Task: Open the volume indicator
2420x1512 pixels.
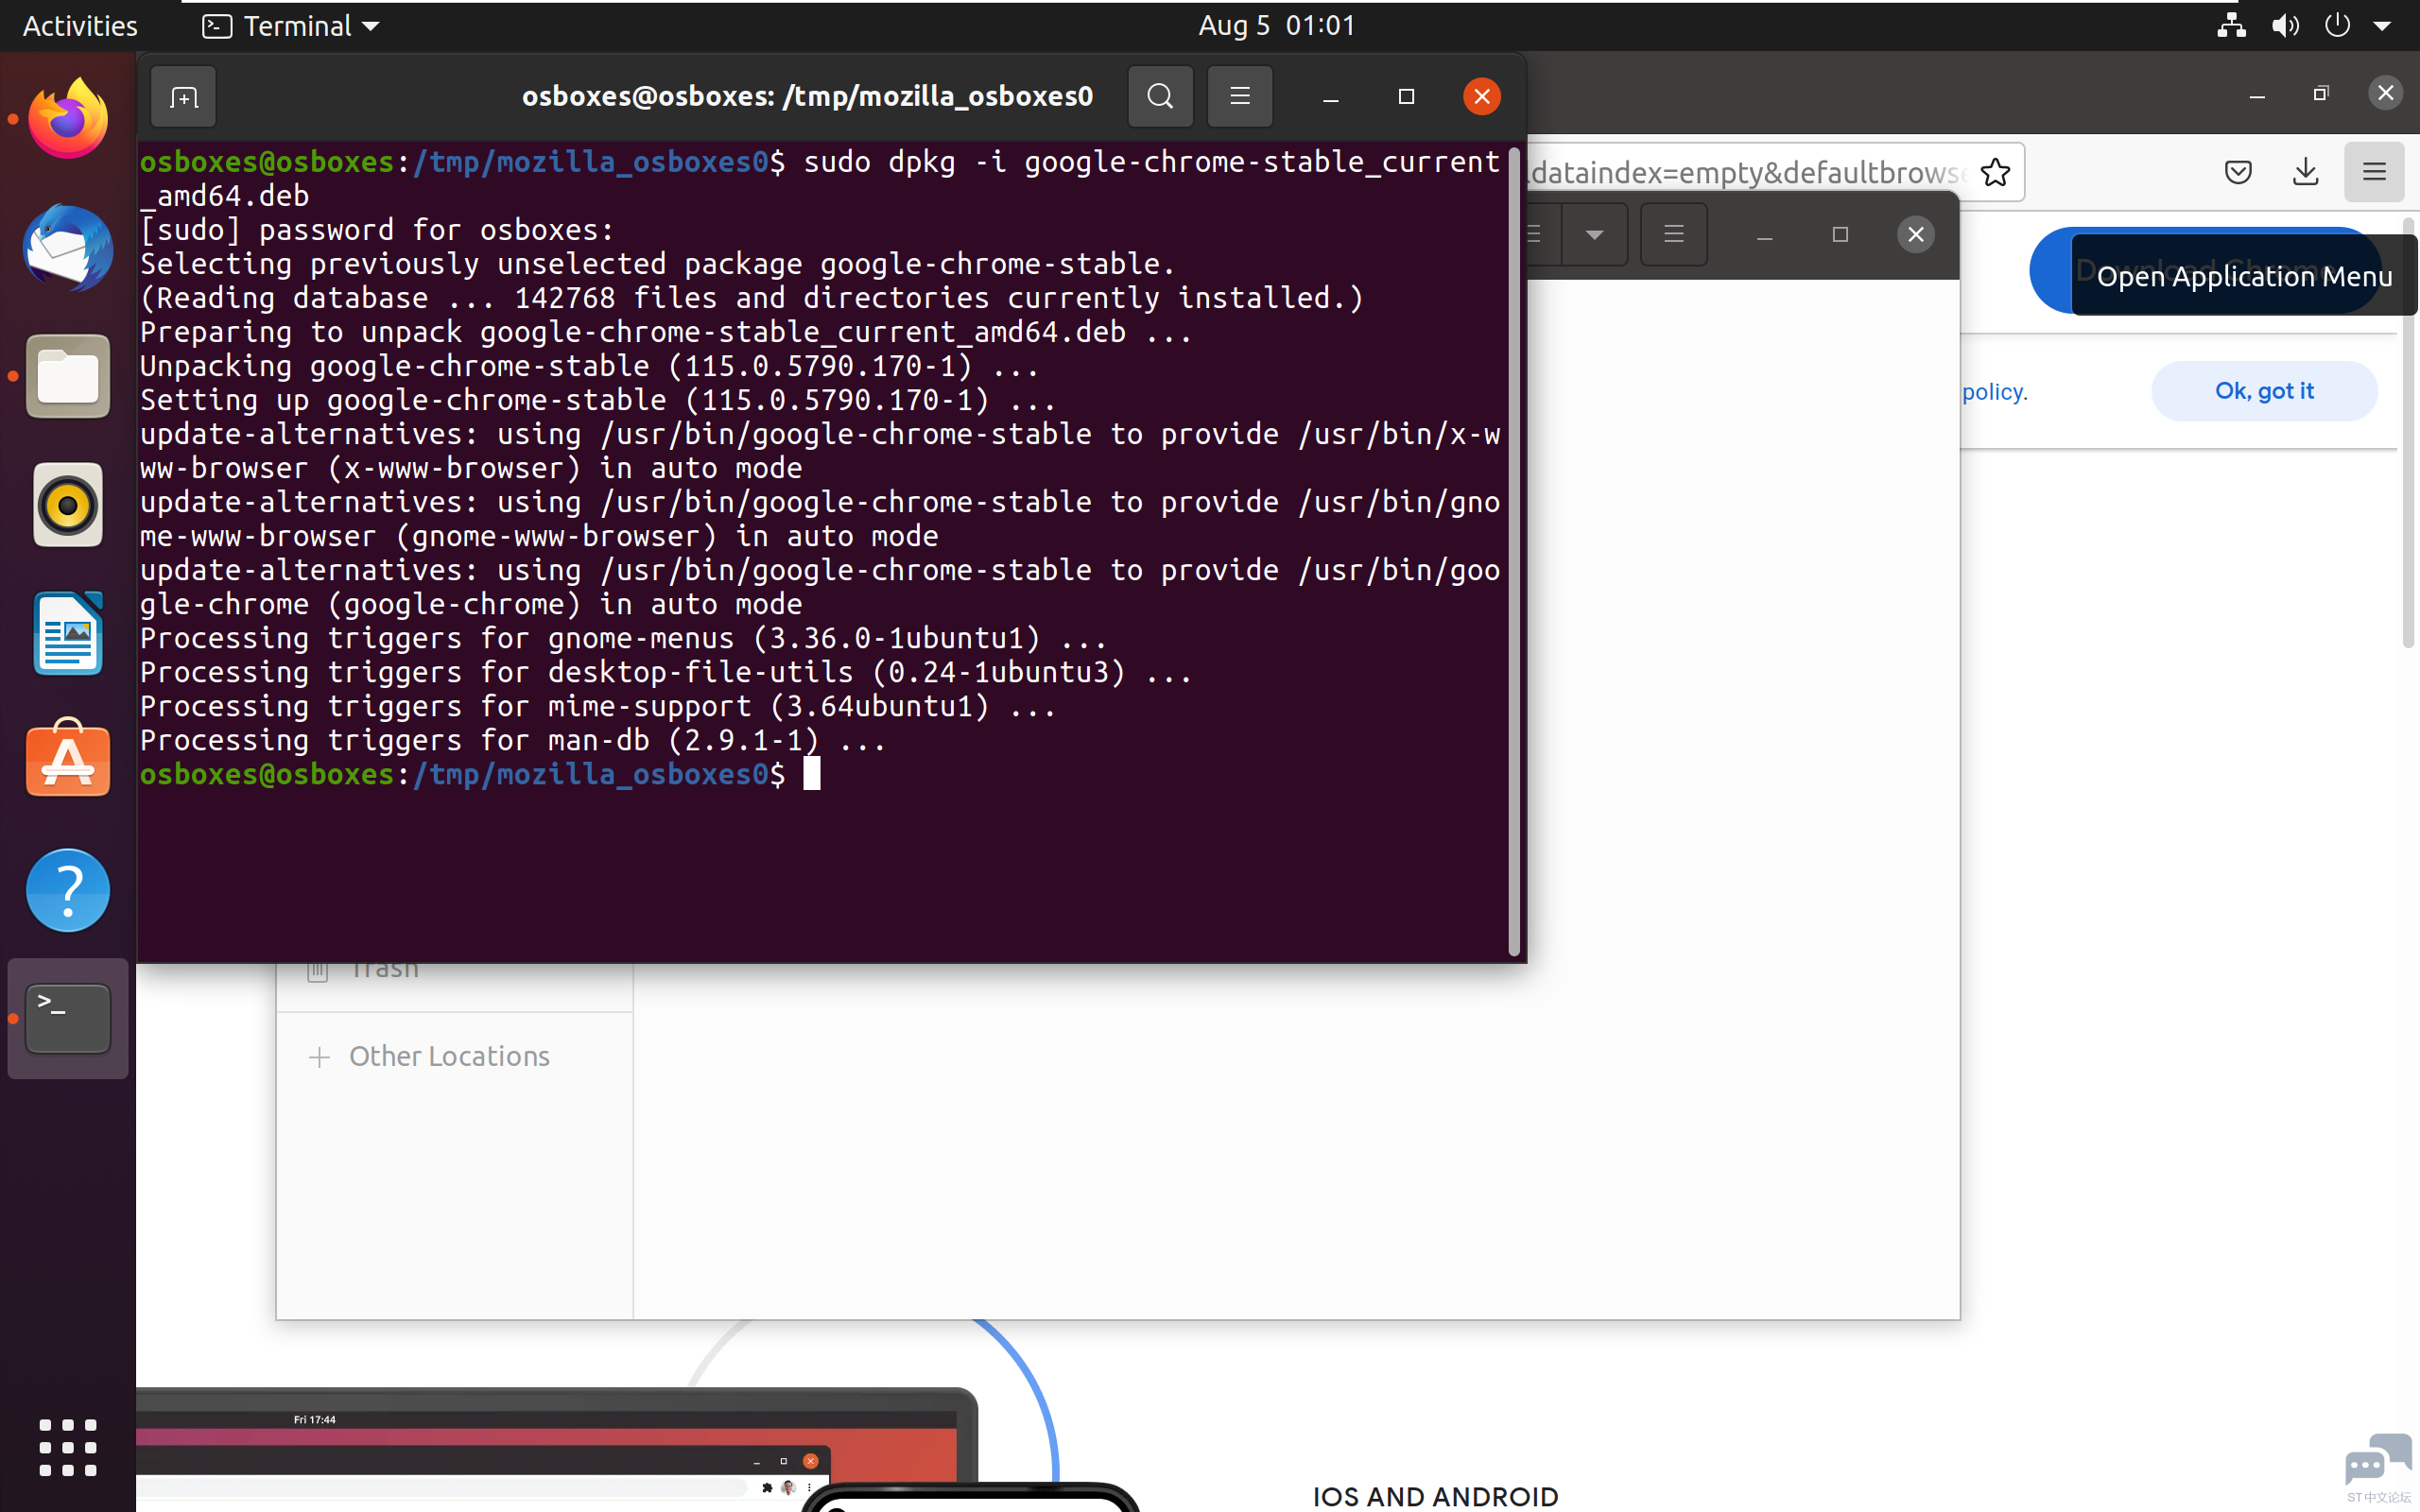Action: [2285, 25]
